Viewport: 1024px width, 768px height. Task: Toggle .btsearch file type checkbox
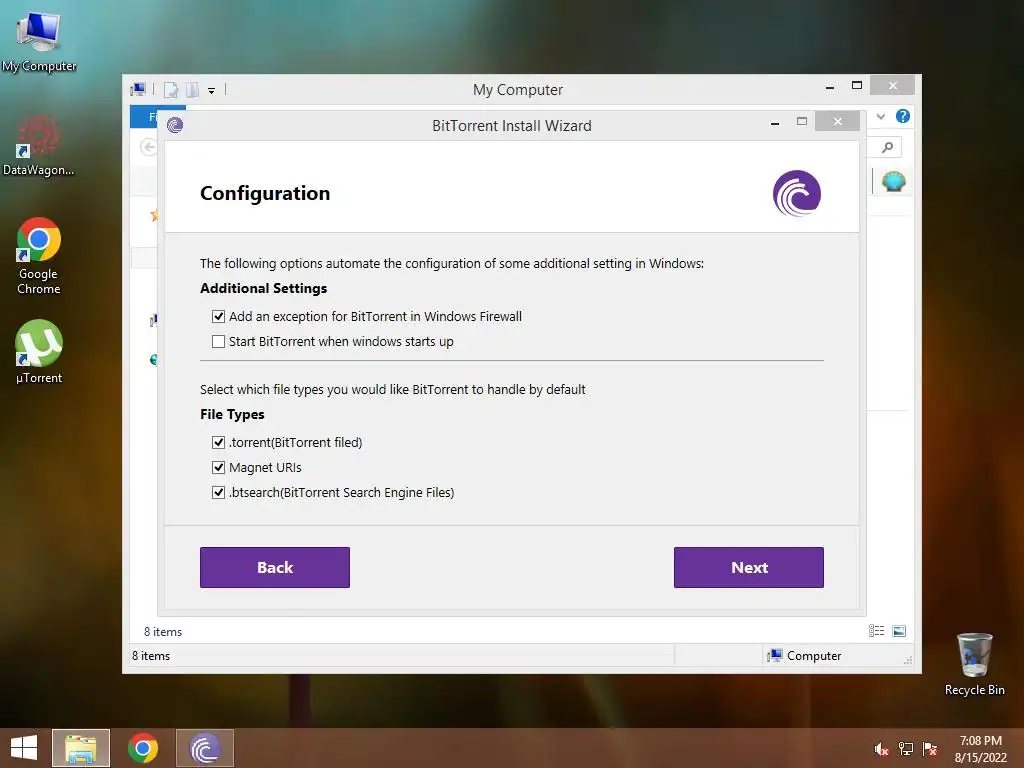218,492
